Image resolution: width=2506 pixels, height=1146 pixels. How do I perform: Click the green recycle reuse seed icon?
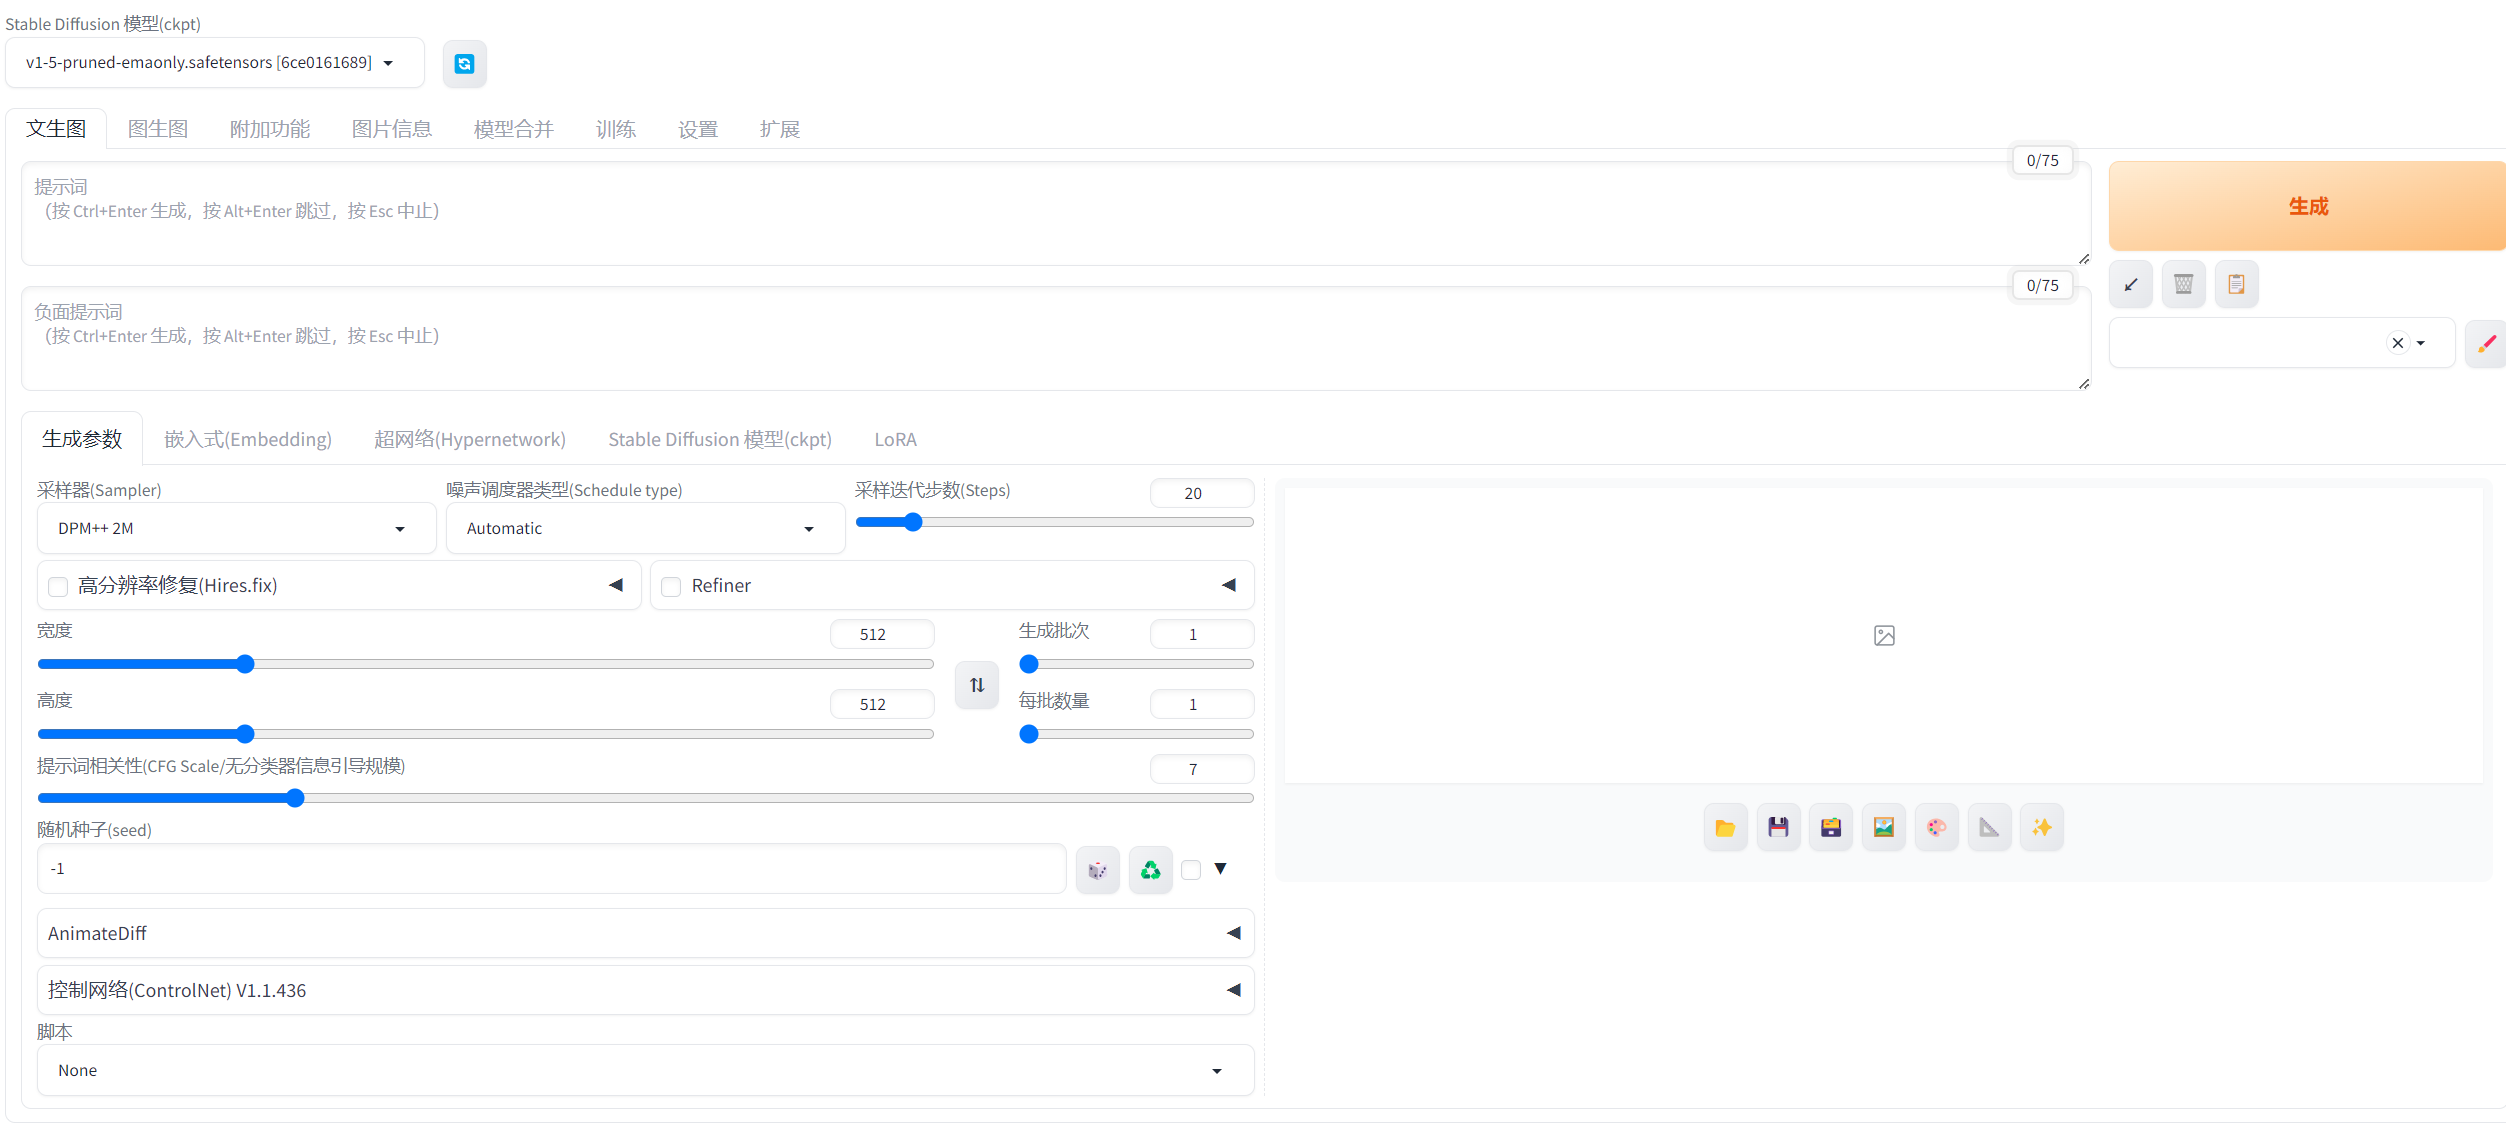pyautogui.click(x=1150, y=870)
